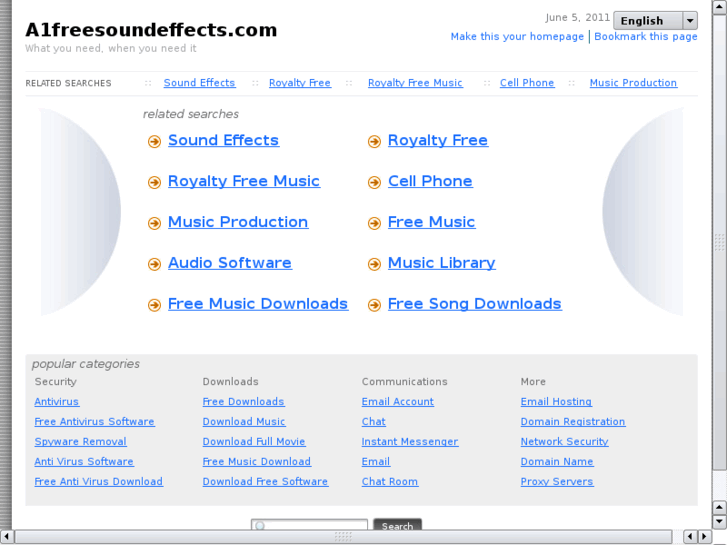Click the magnifier icon in the search box
This screenshot has height=545, width=727.
coord(260,526)
